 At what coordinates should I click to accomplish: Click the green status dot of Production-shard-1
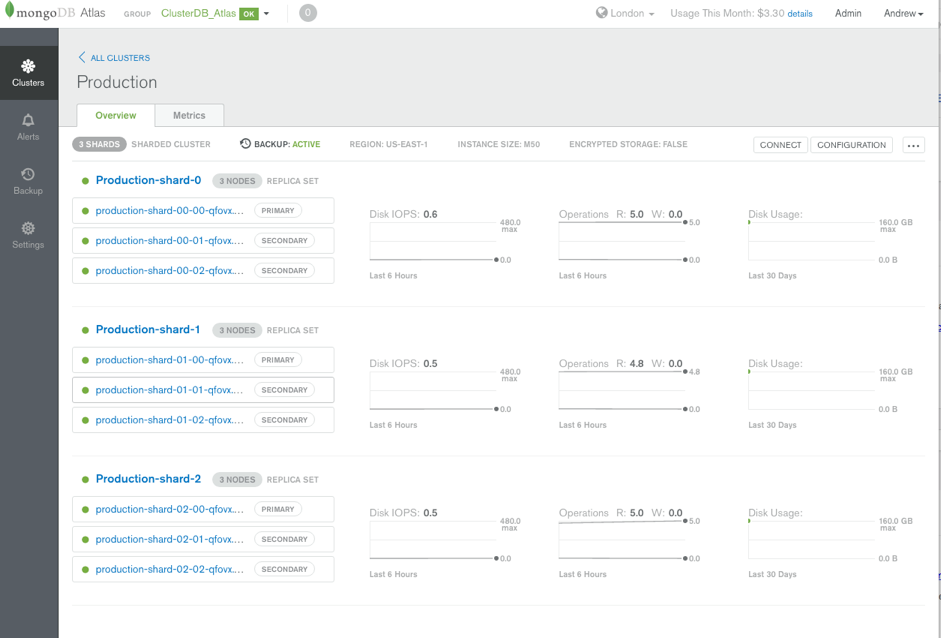point(85,330)
